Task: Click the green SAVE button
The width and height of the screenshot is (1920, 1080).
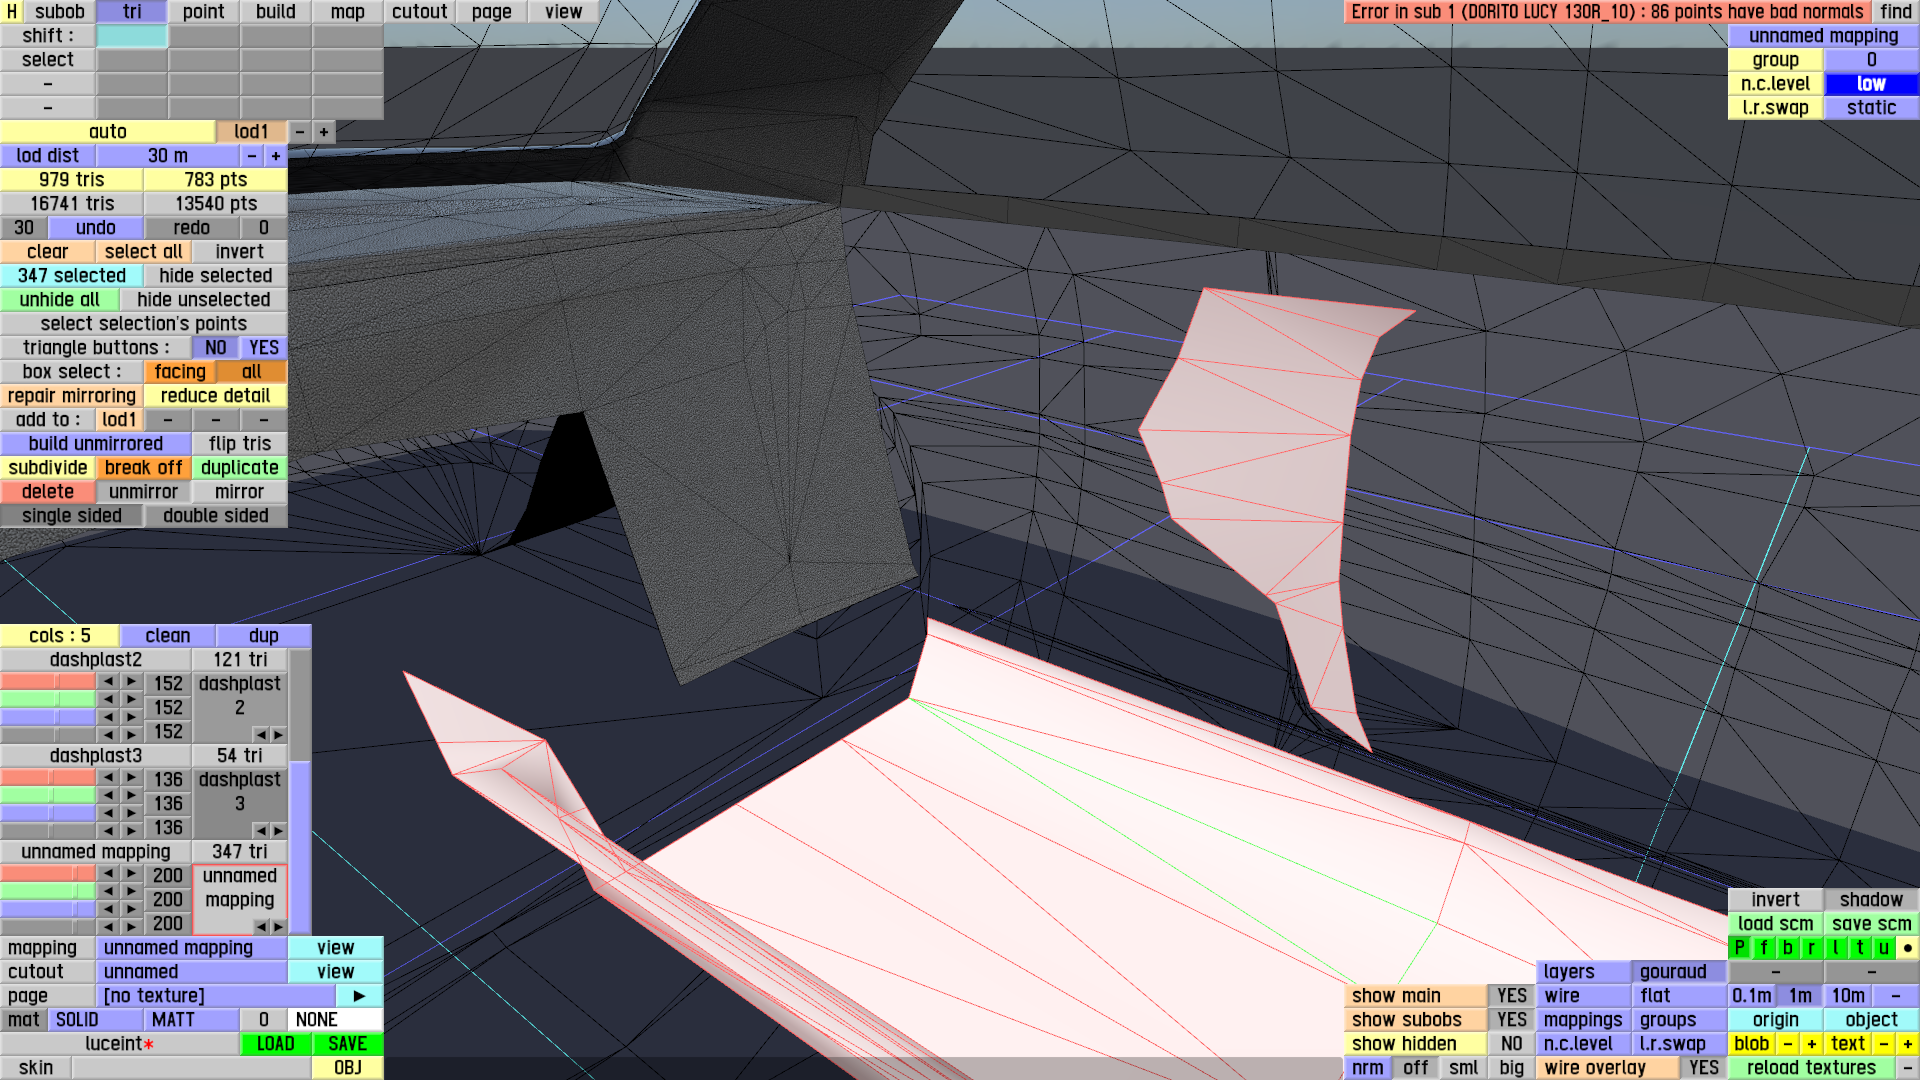Action: 347,1044
